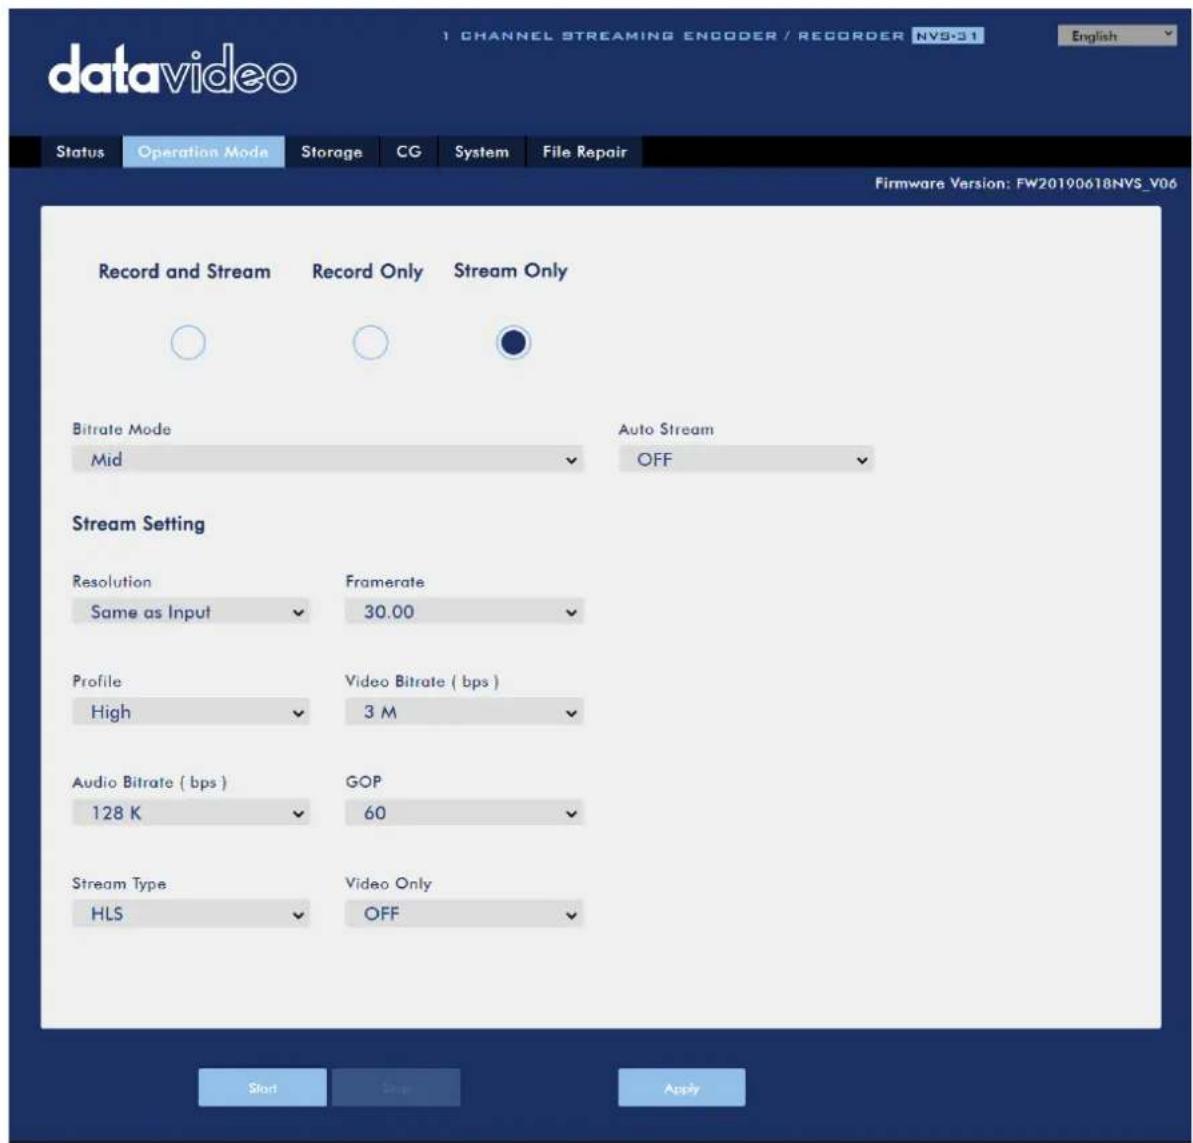Open the Video Bitrate dropdown showing 3 M
The width and height of the screenshot is (1193, 1143).
point(464,712)
